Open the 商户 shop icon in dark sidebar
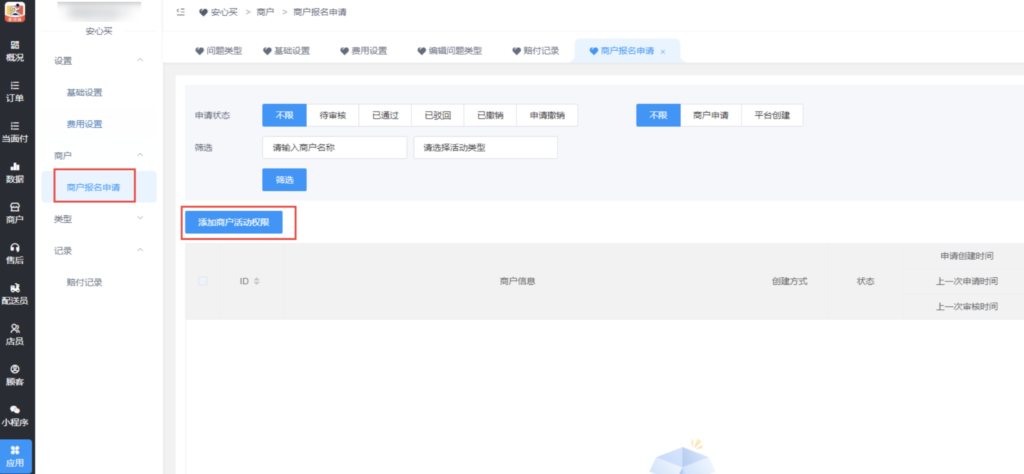 coord(14,213)
